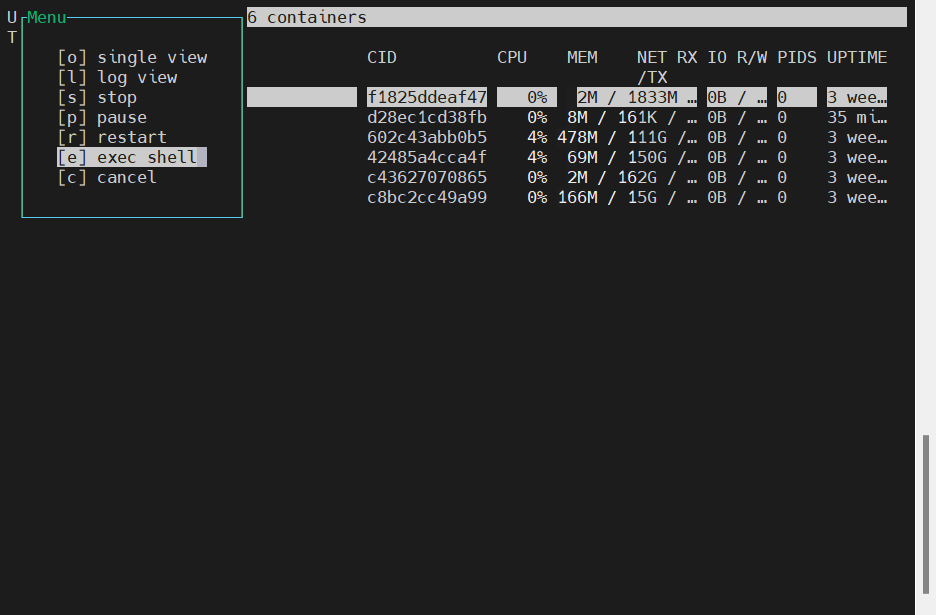Viewport: 936px width, 615px height.
Task: Select the single view menu option
Action: [x=132, y=57]
